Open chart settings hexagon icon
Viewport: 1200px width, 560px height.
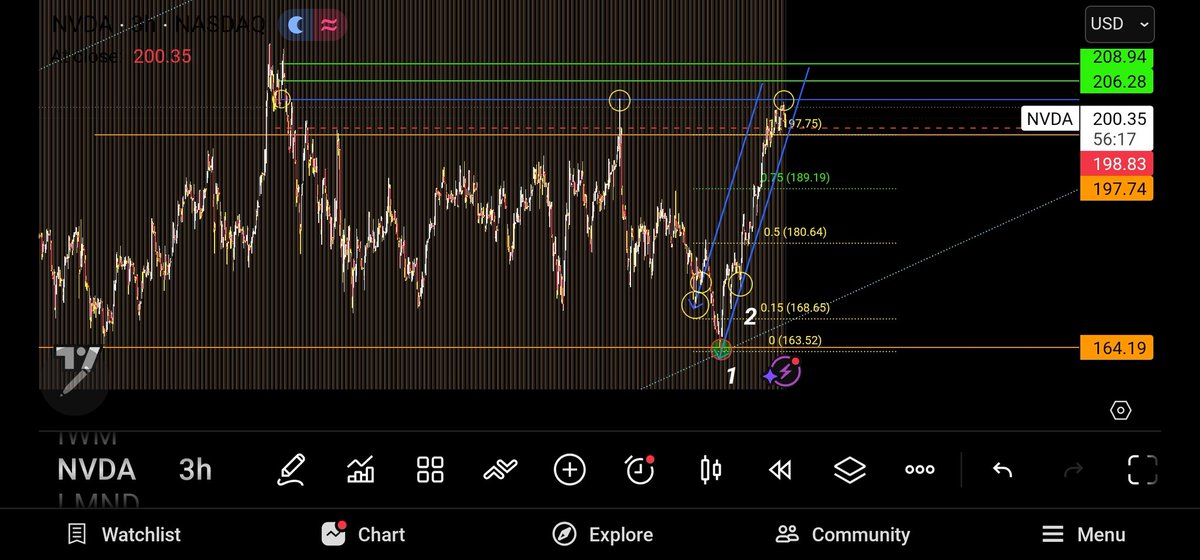[x=1121, y=410]
